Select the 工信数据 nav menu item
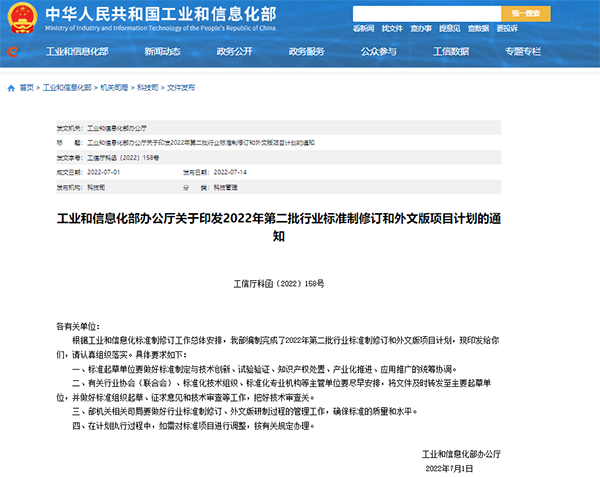The width and height of the screenshot is (600, 477). [451, 52]
